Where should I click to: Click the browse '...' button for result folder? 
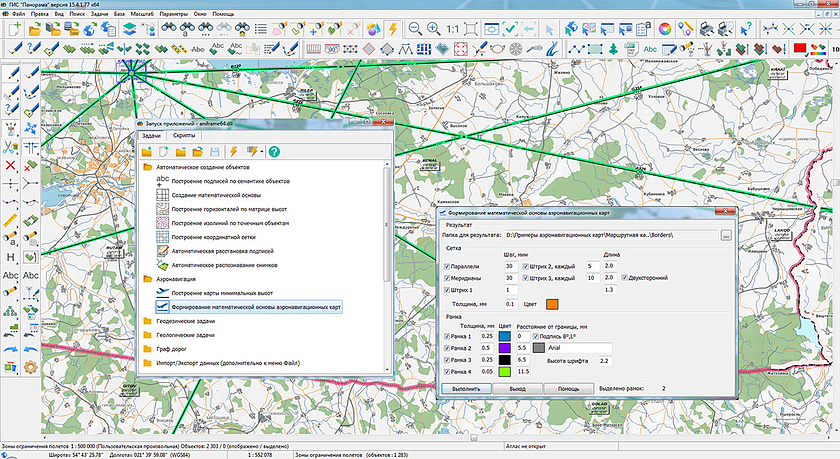[726, 234]
